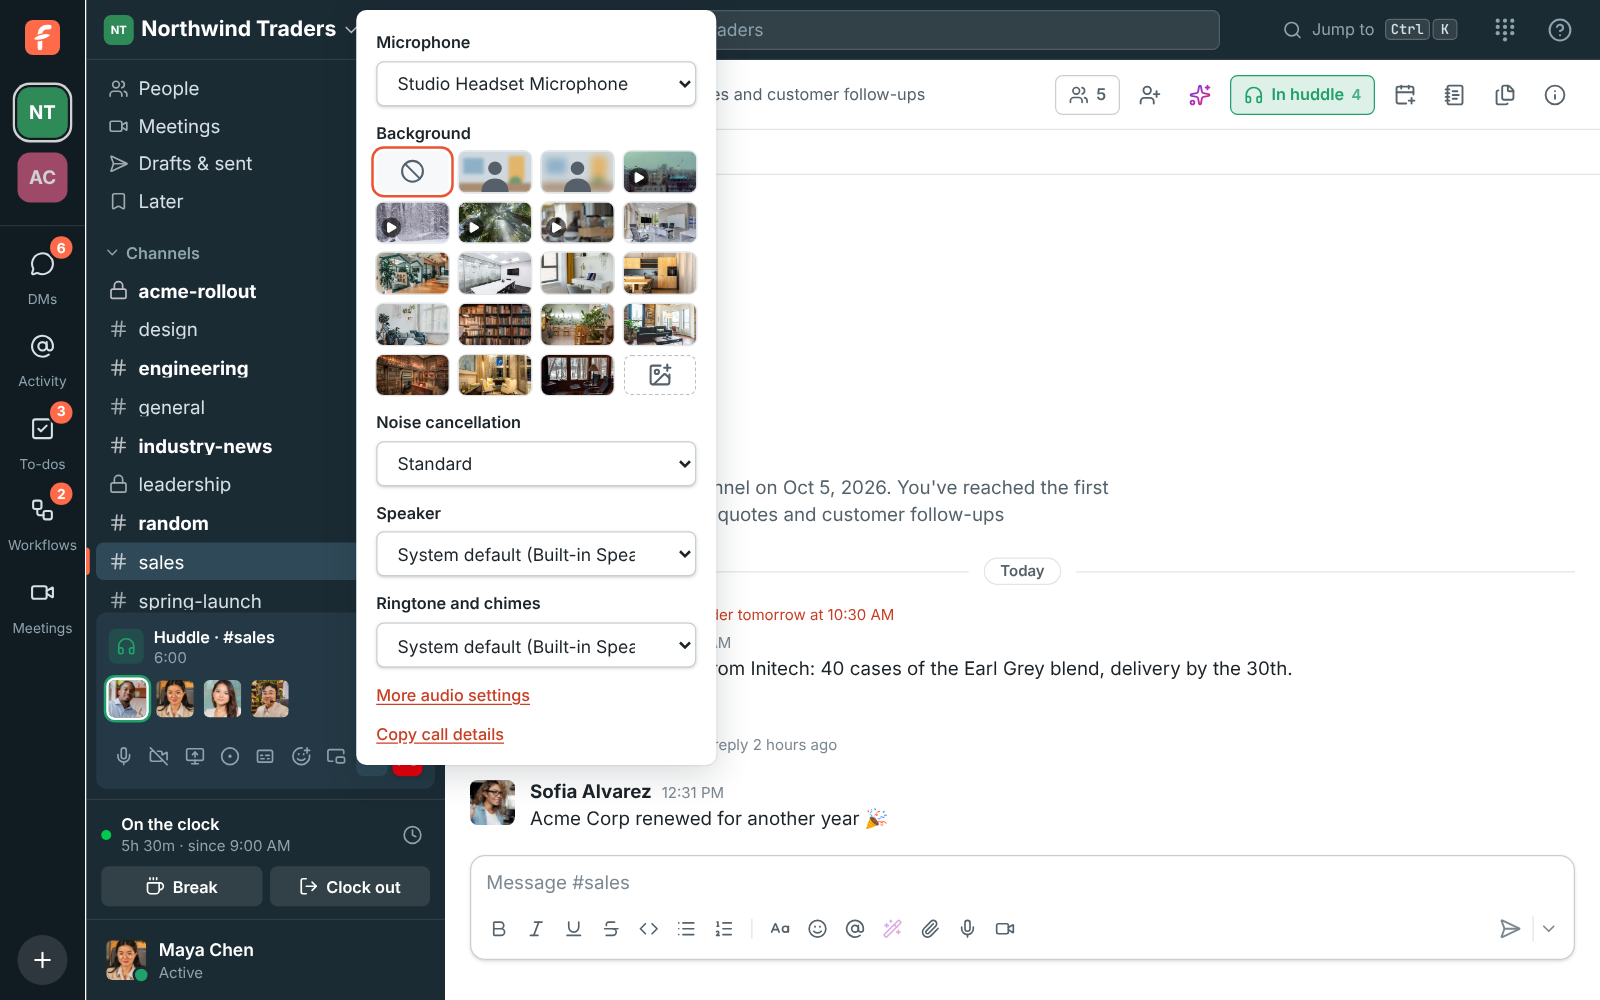Pick the snowy forest video background
1600x1000 pixels.
(412, 222)
